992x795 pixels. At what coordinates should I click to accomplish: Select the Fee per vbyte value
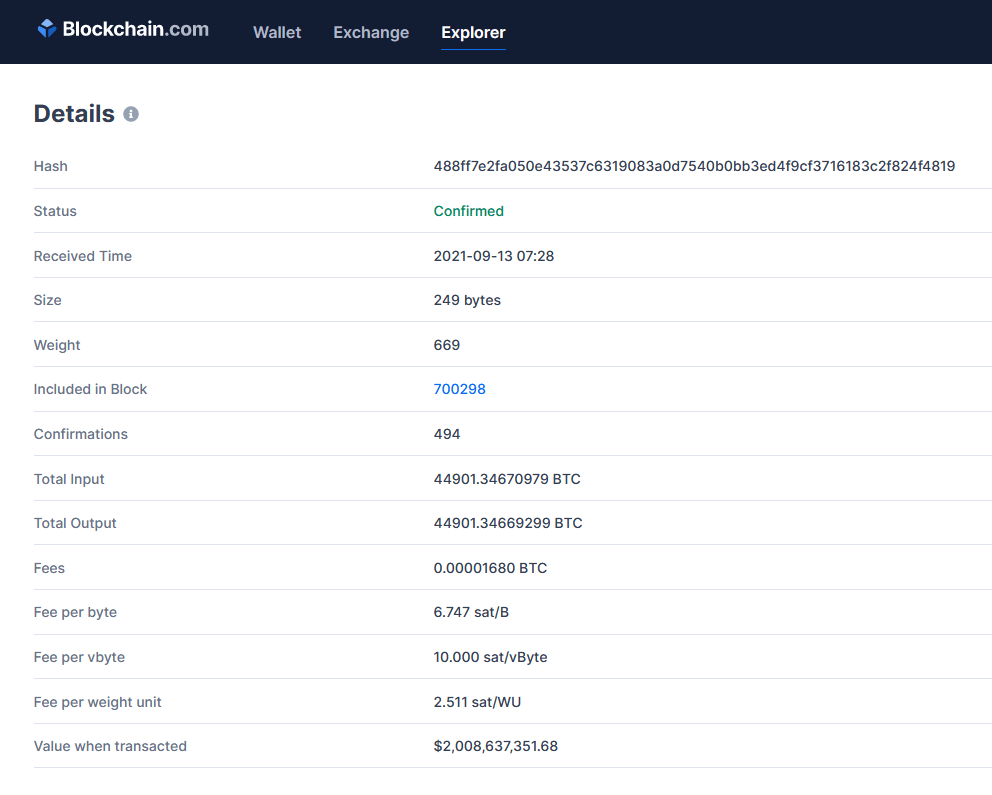coord(486,657)
